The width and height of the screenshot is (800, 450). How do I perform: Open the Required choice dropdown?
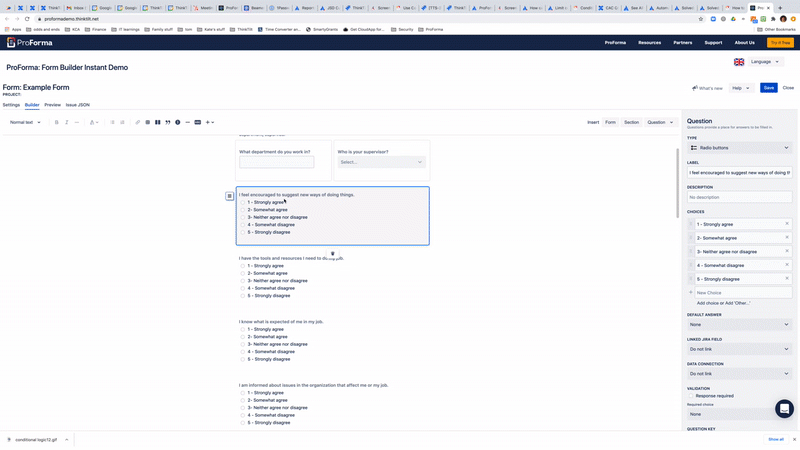[730, 414]
